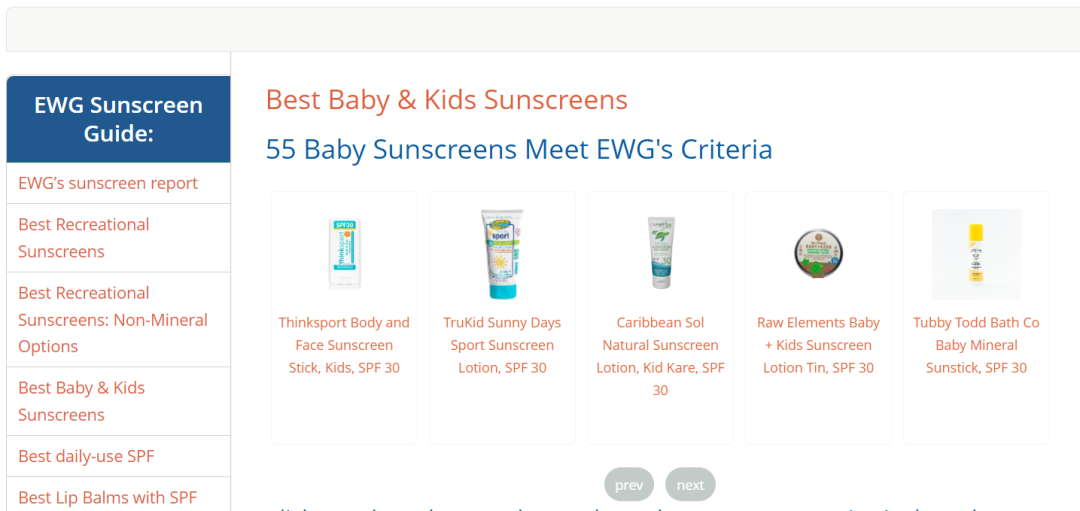Click the Raw Elements lotion tin image

[818, 253]
